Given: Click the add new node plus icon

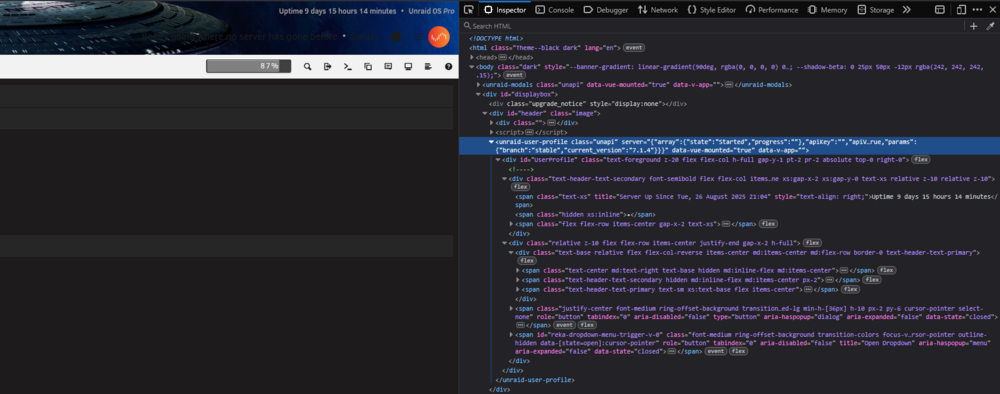Looking at the screenshot, I should (x=974, y=26).
